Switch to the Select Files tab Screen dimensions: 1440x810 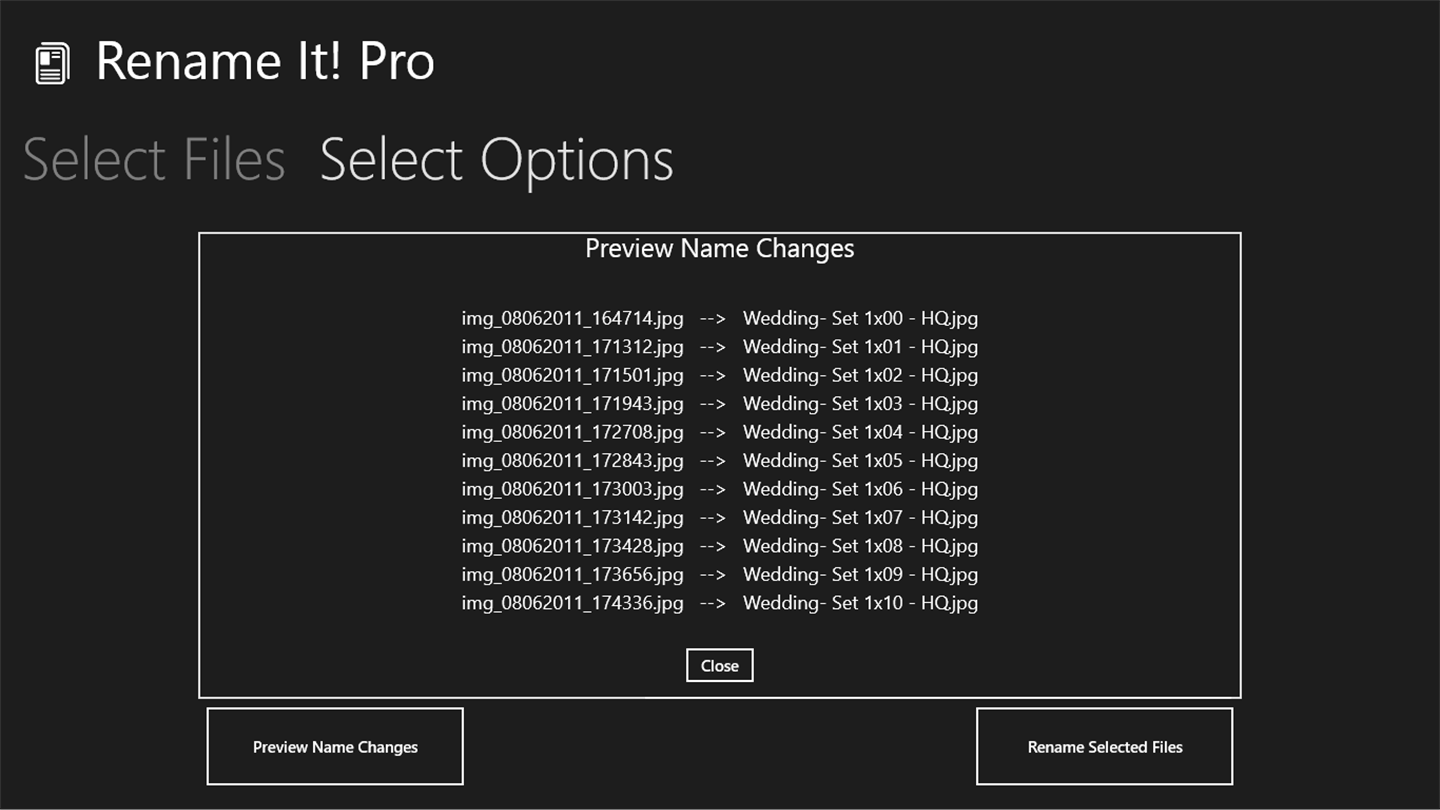tap(154, 160)
